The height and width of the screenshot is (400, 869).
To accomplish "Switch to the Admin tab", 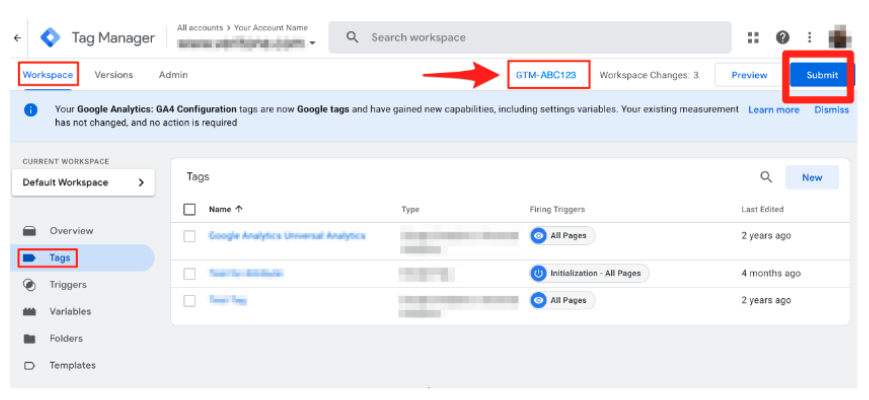I will 173,75.
